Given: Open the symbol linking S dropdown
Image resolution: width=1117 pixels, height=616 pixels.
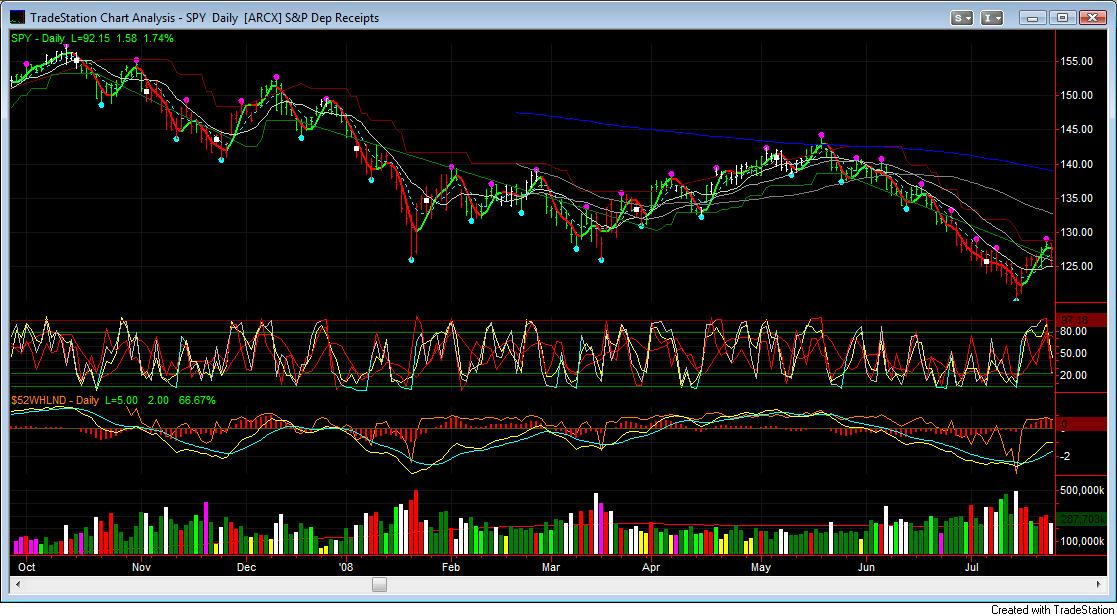Looking at the screenshot, I should [x=962, y=18].
